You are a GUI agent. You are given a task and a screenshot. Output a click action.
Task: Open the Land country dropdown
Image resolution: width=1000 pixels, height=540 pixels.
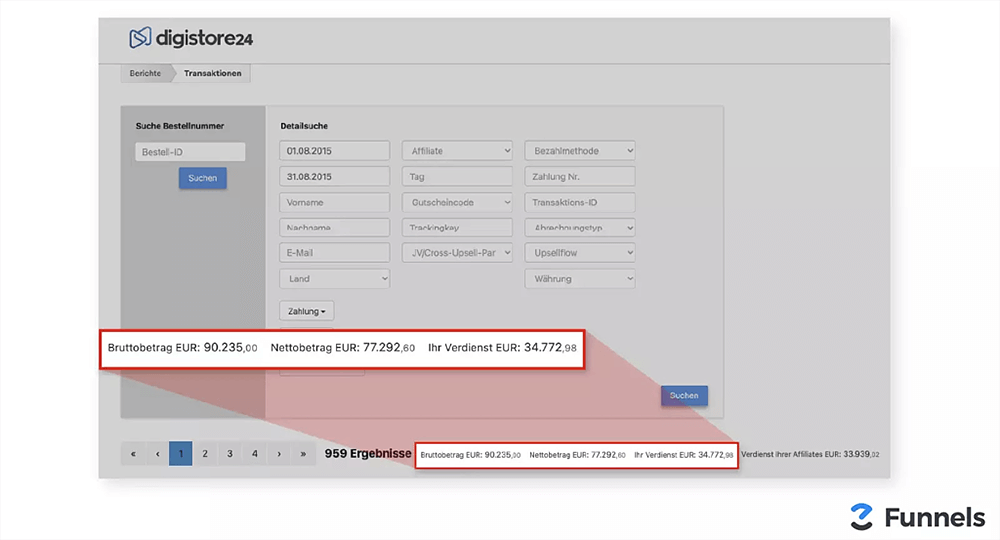coord(334,279)
